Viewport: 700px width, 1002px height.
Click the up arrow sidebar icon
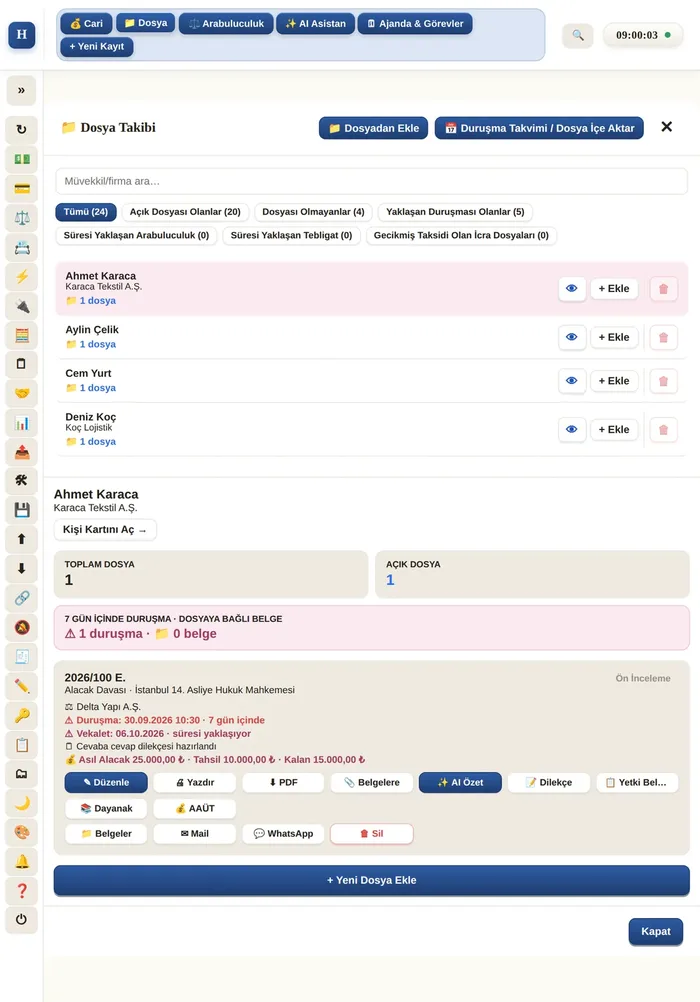[22, 539]
